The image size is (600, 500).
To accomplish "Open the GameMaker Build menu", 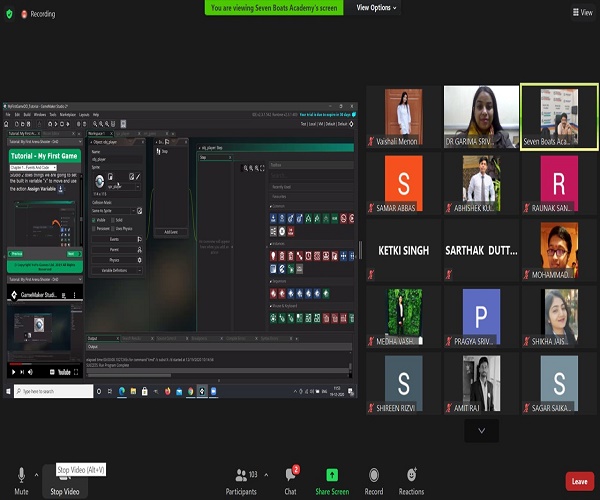I will pyautogui.click(x=27, y=114).
